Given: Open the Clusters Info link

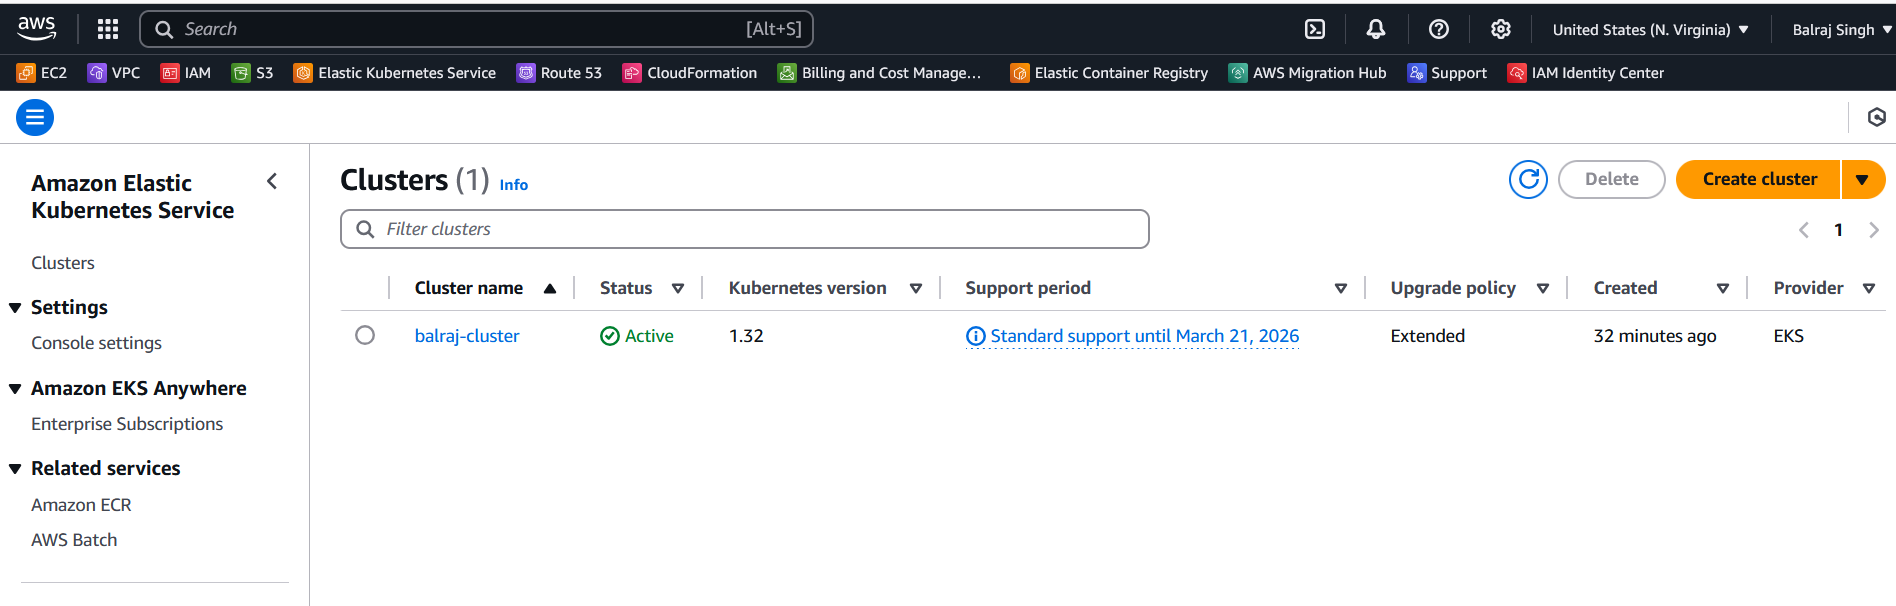Looking at the screenshot, I should 514,185.
